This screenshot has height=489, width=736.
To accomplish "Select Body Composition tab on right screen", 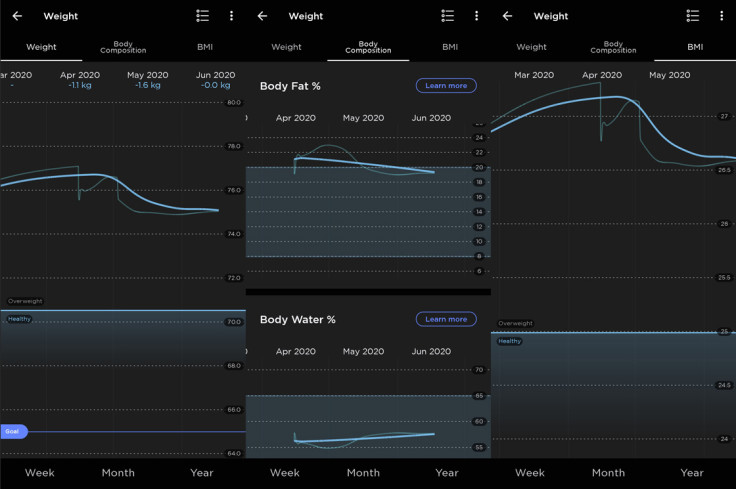I will 613,47.
